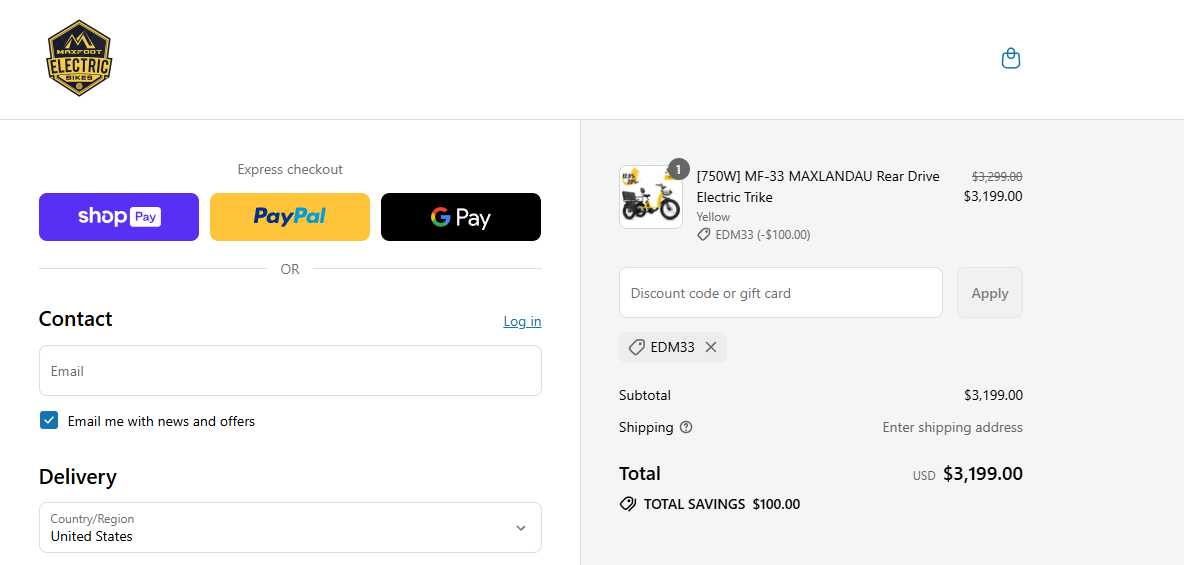
Task: Click the Contact heading
Action: point(76,319)
